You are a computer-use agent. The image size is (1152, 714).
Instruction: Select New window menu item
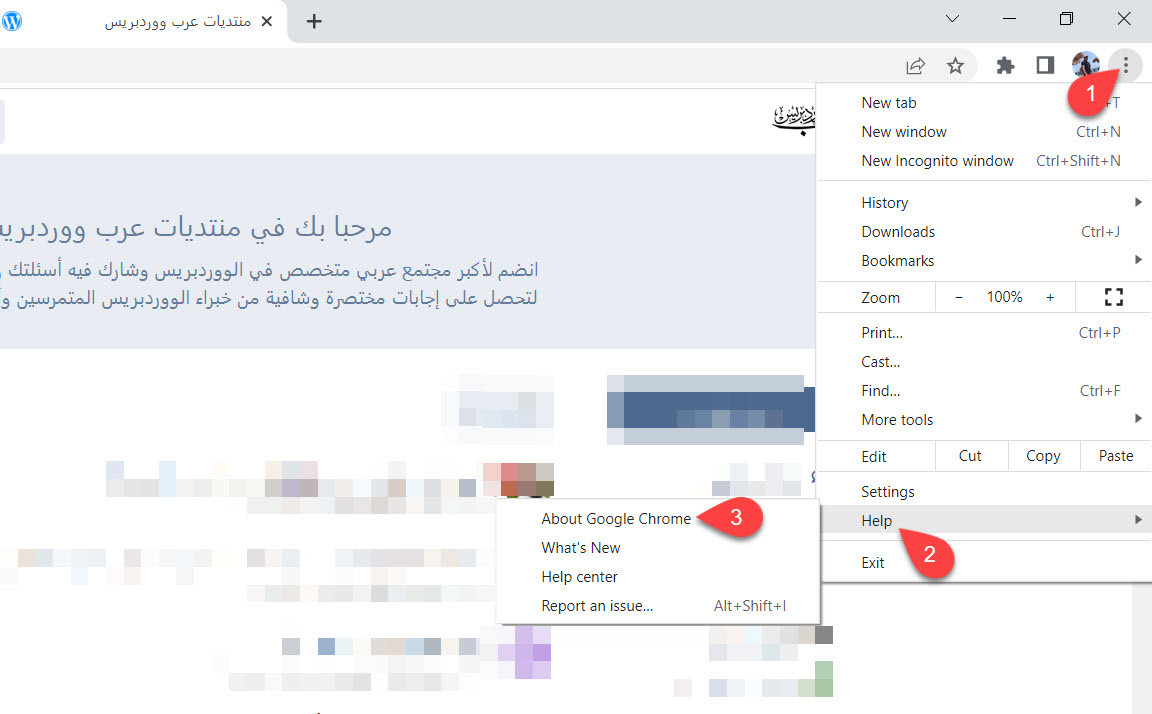tap(984, 132)
